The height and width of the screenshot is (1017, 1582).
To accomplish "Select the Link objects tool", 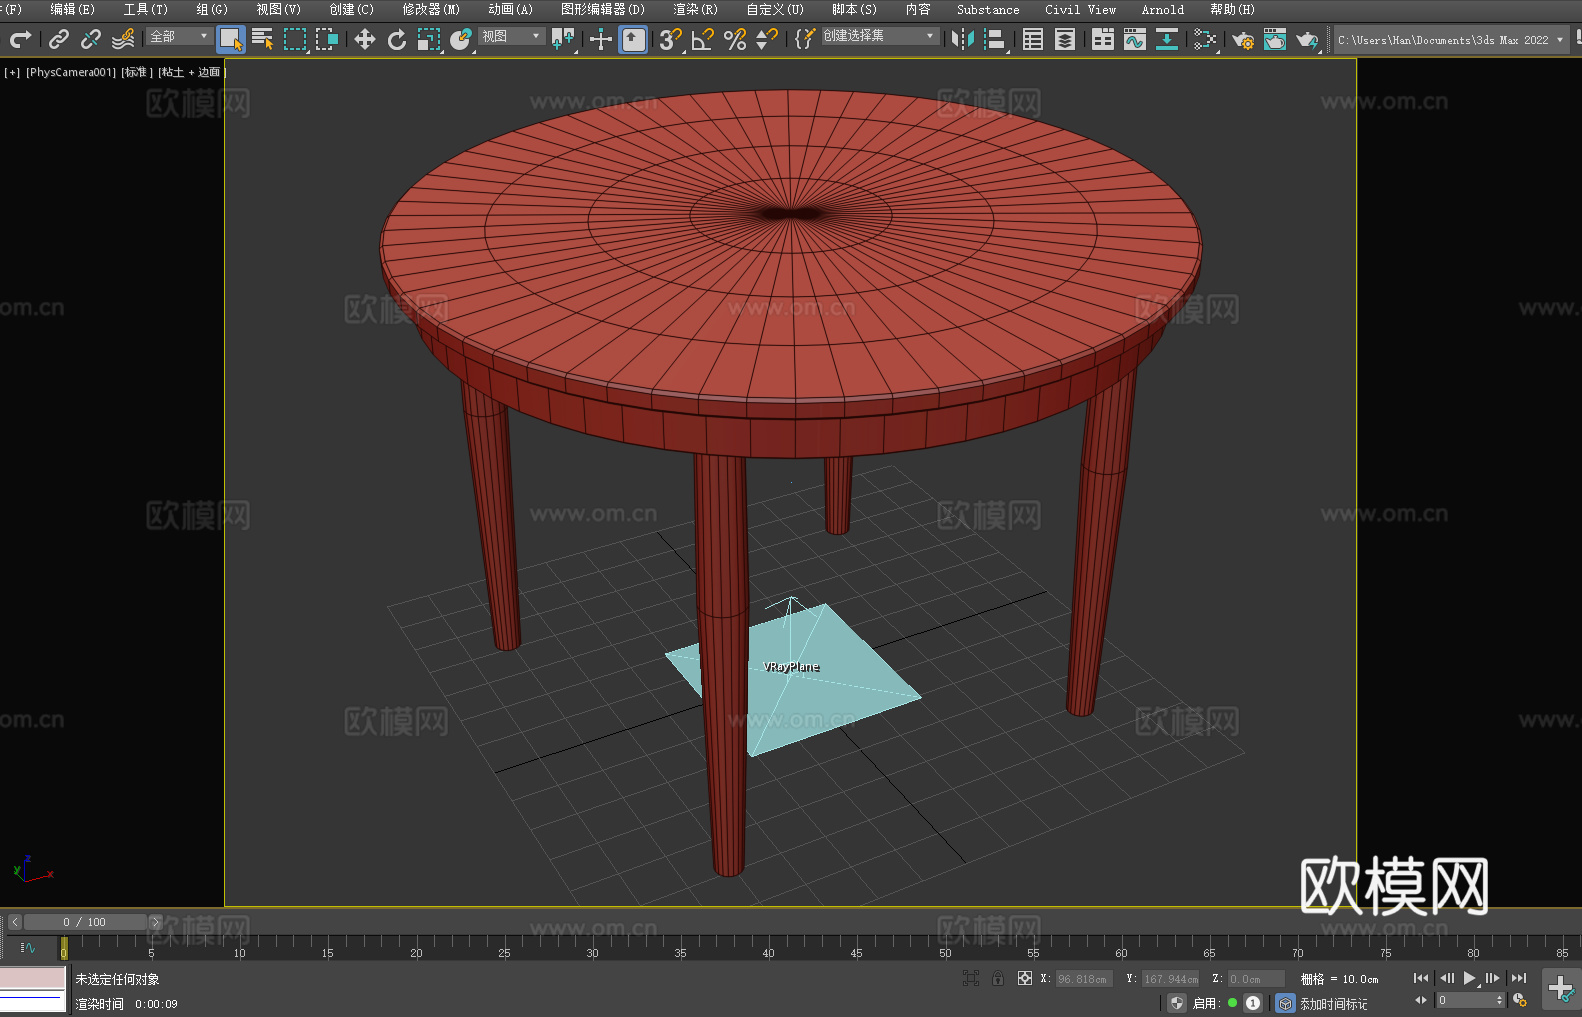I will point(59,39).
